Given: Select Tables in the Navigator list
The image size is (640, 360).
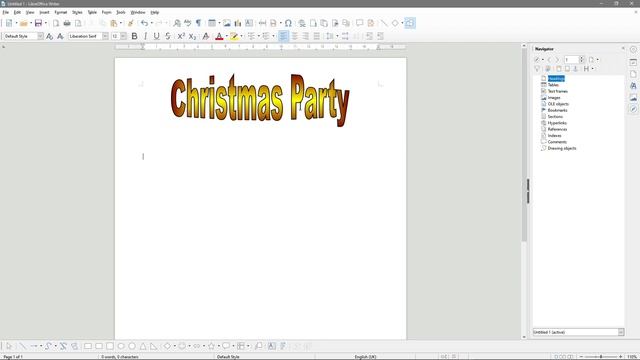Looking at the screenshot, I should pos(553,85).
